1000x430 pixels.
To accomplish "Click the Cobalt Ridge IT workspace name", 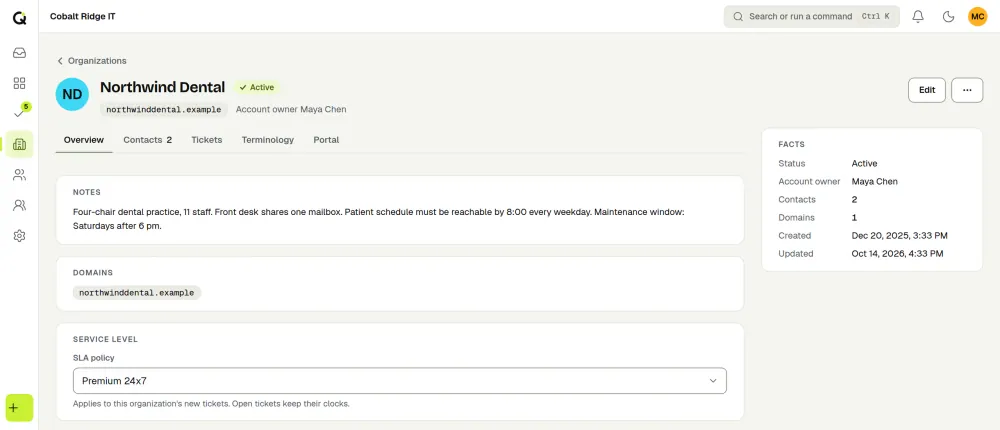I will pyautogui.click(x=82, y=17).
